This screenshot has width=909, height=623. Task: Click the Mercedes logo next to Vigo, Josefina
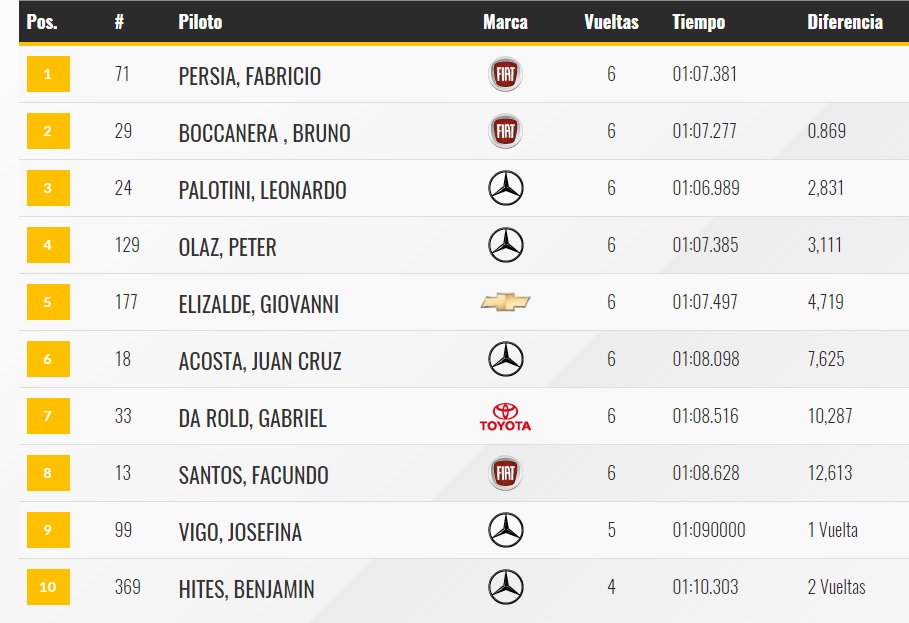(x=506, y=530)
